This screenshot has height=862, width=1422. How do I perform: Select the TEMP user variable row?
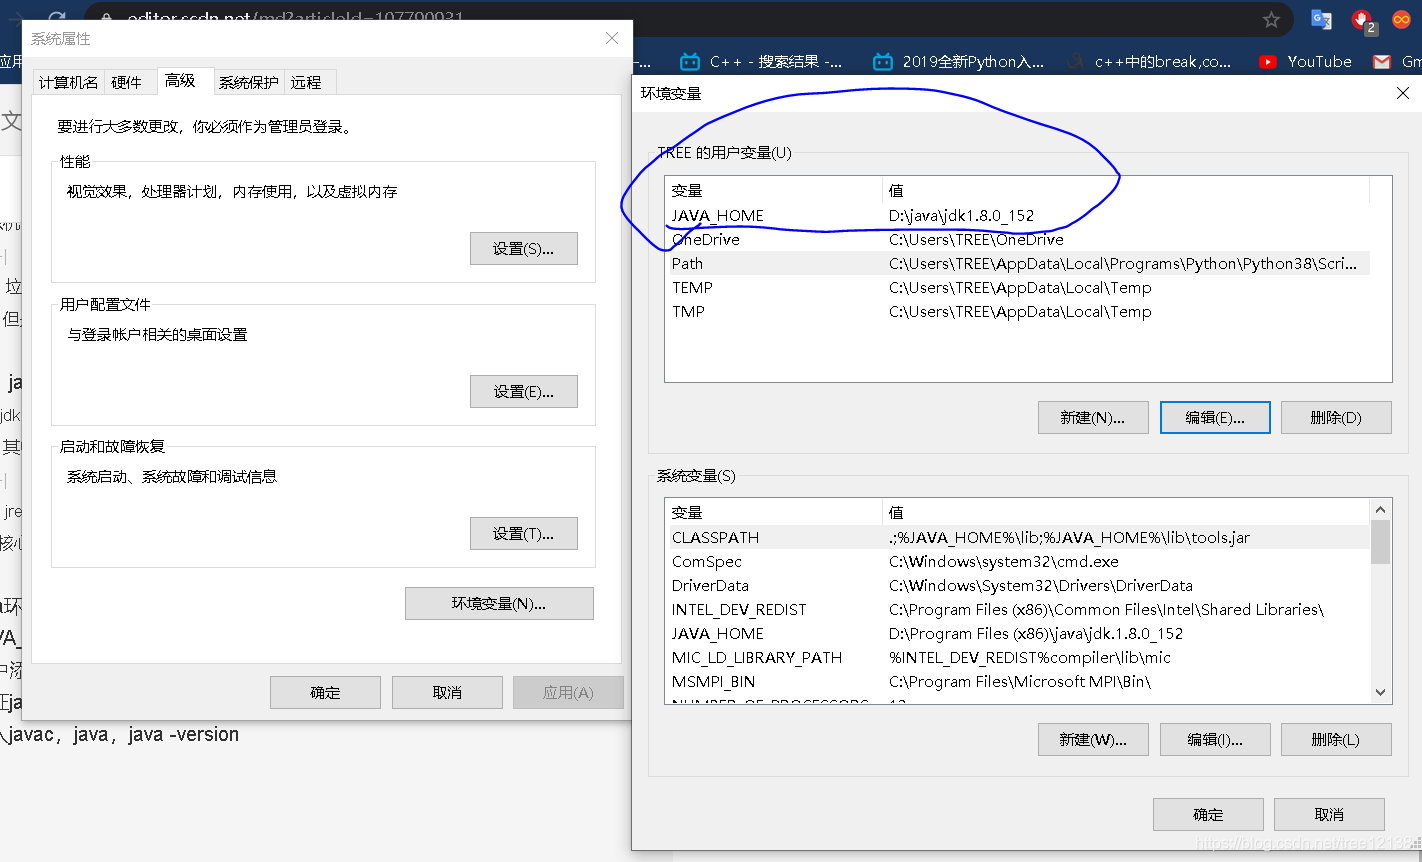click(x=1017, y=288)
